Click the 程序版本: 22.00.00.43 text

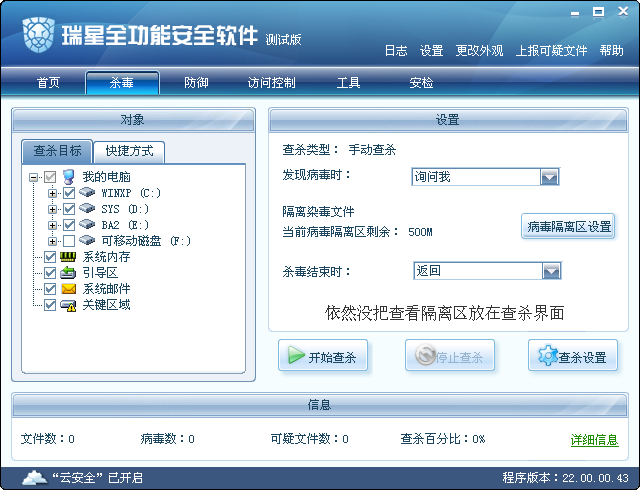point(565,478)
